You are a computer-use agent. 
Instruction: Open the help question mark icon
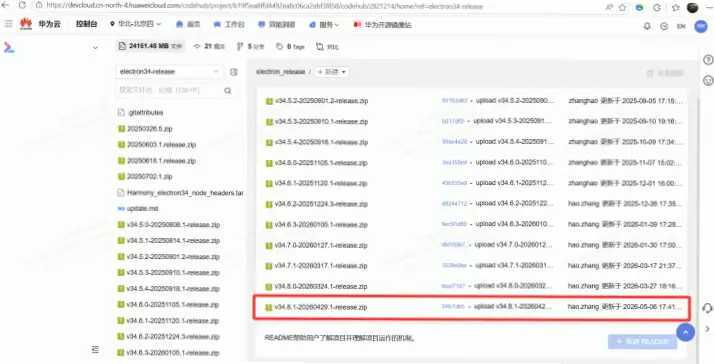(708, 60)
